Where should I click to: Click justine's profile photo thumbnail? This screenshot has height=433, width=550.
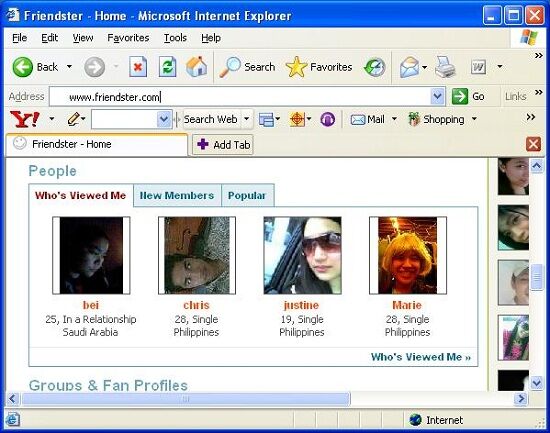(302, 255)
